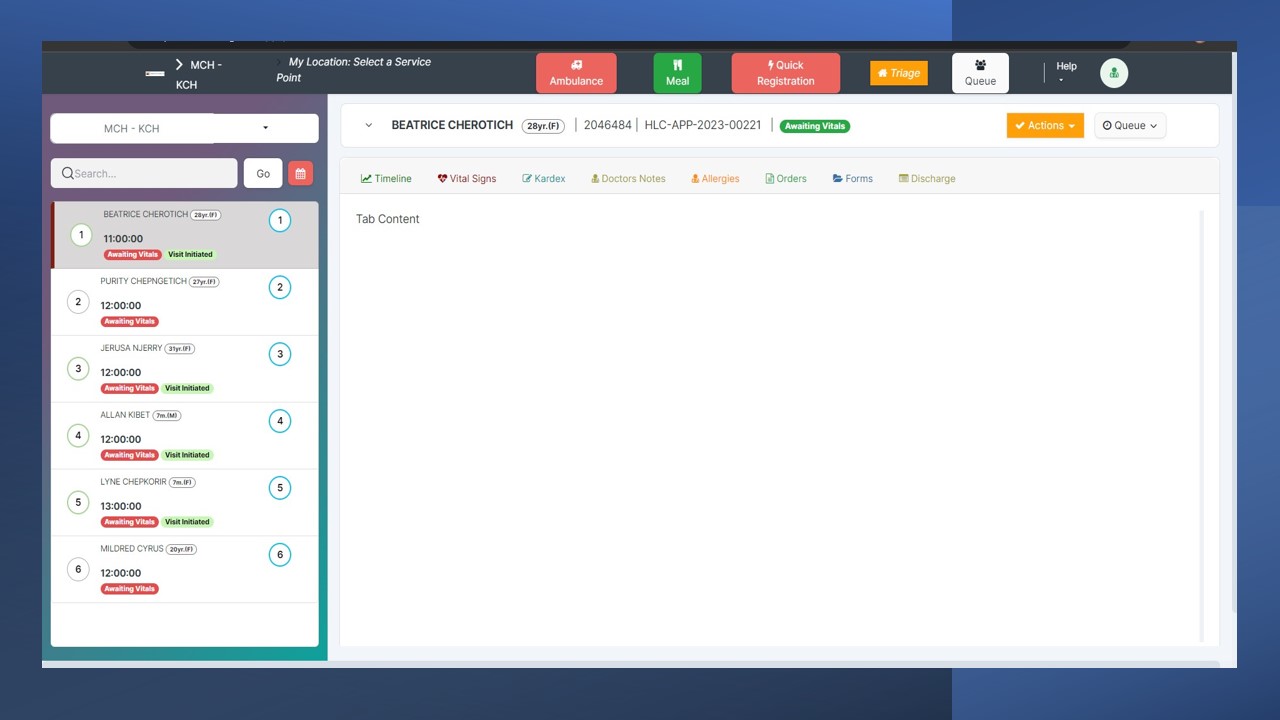Click Awaiting Vitals badge under Mildred Cyrus

click(130, 588)
